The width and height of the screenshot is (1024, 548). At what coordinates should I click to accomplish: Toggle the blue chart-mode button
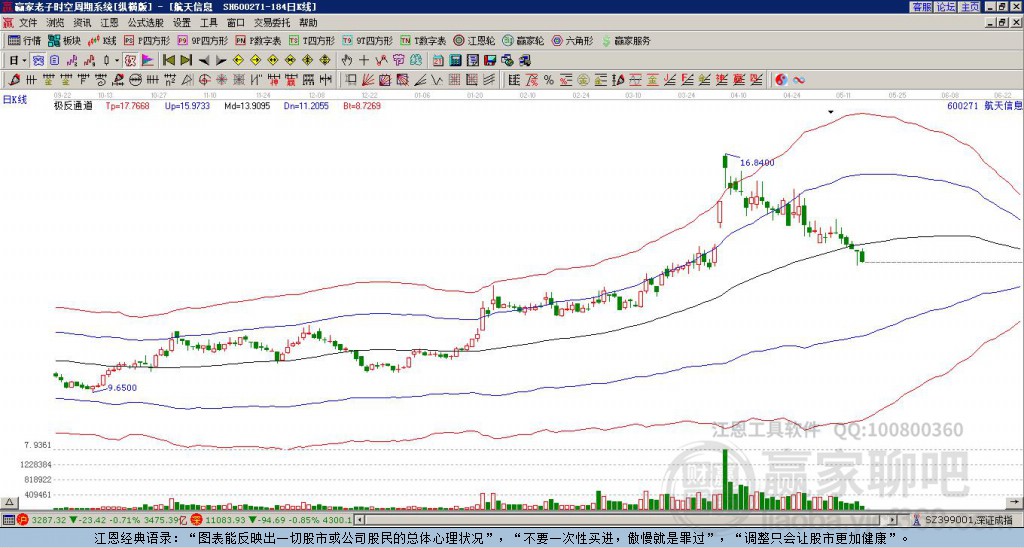click(x=39, y=61)
